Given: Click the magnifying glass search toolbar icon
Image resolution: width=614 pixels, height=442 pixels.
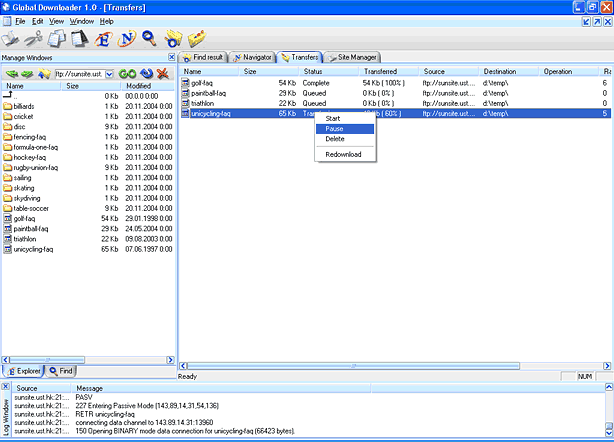Looking at the screenshot, I should tap(150, 39).
